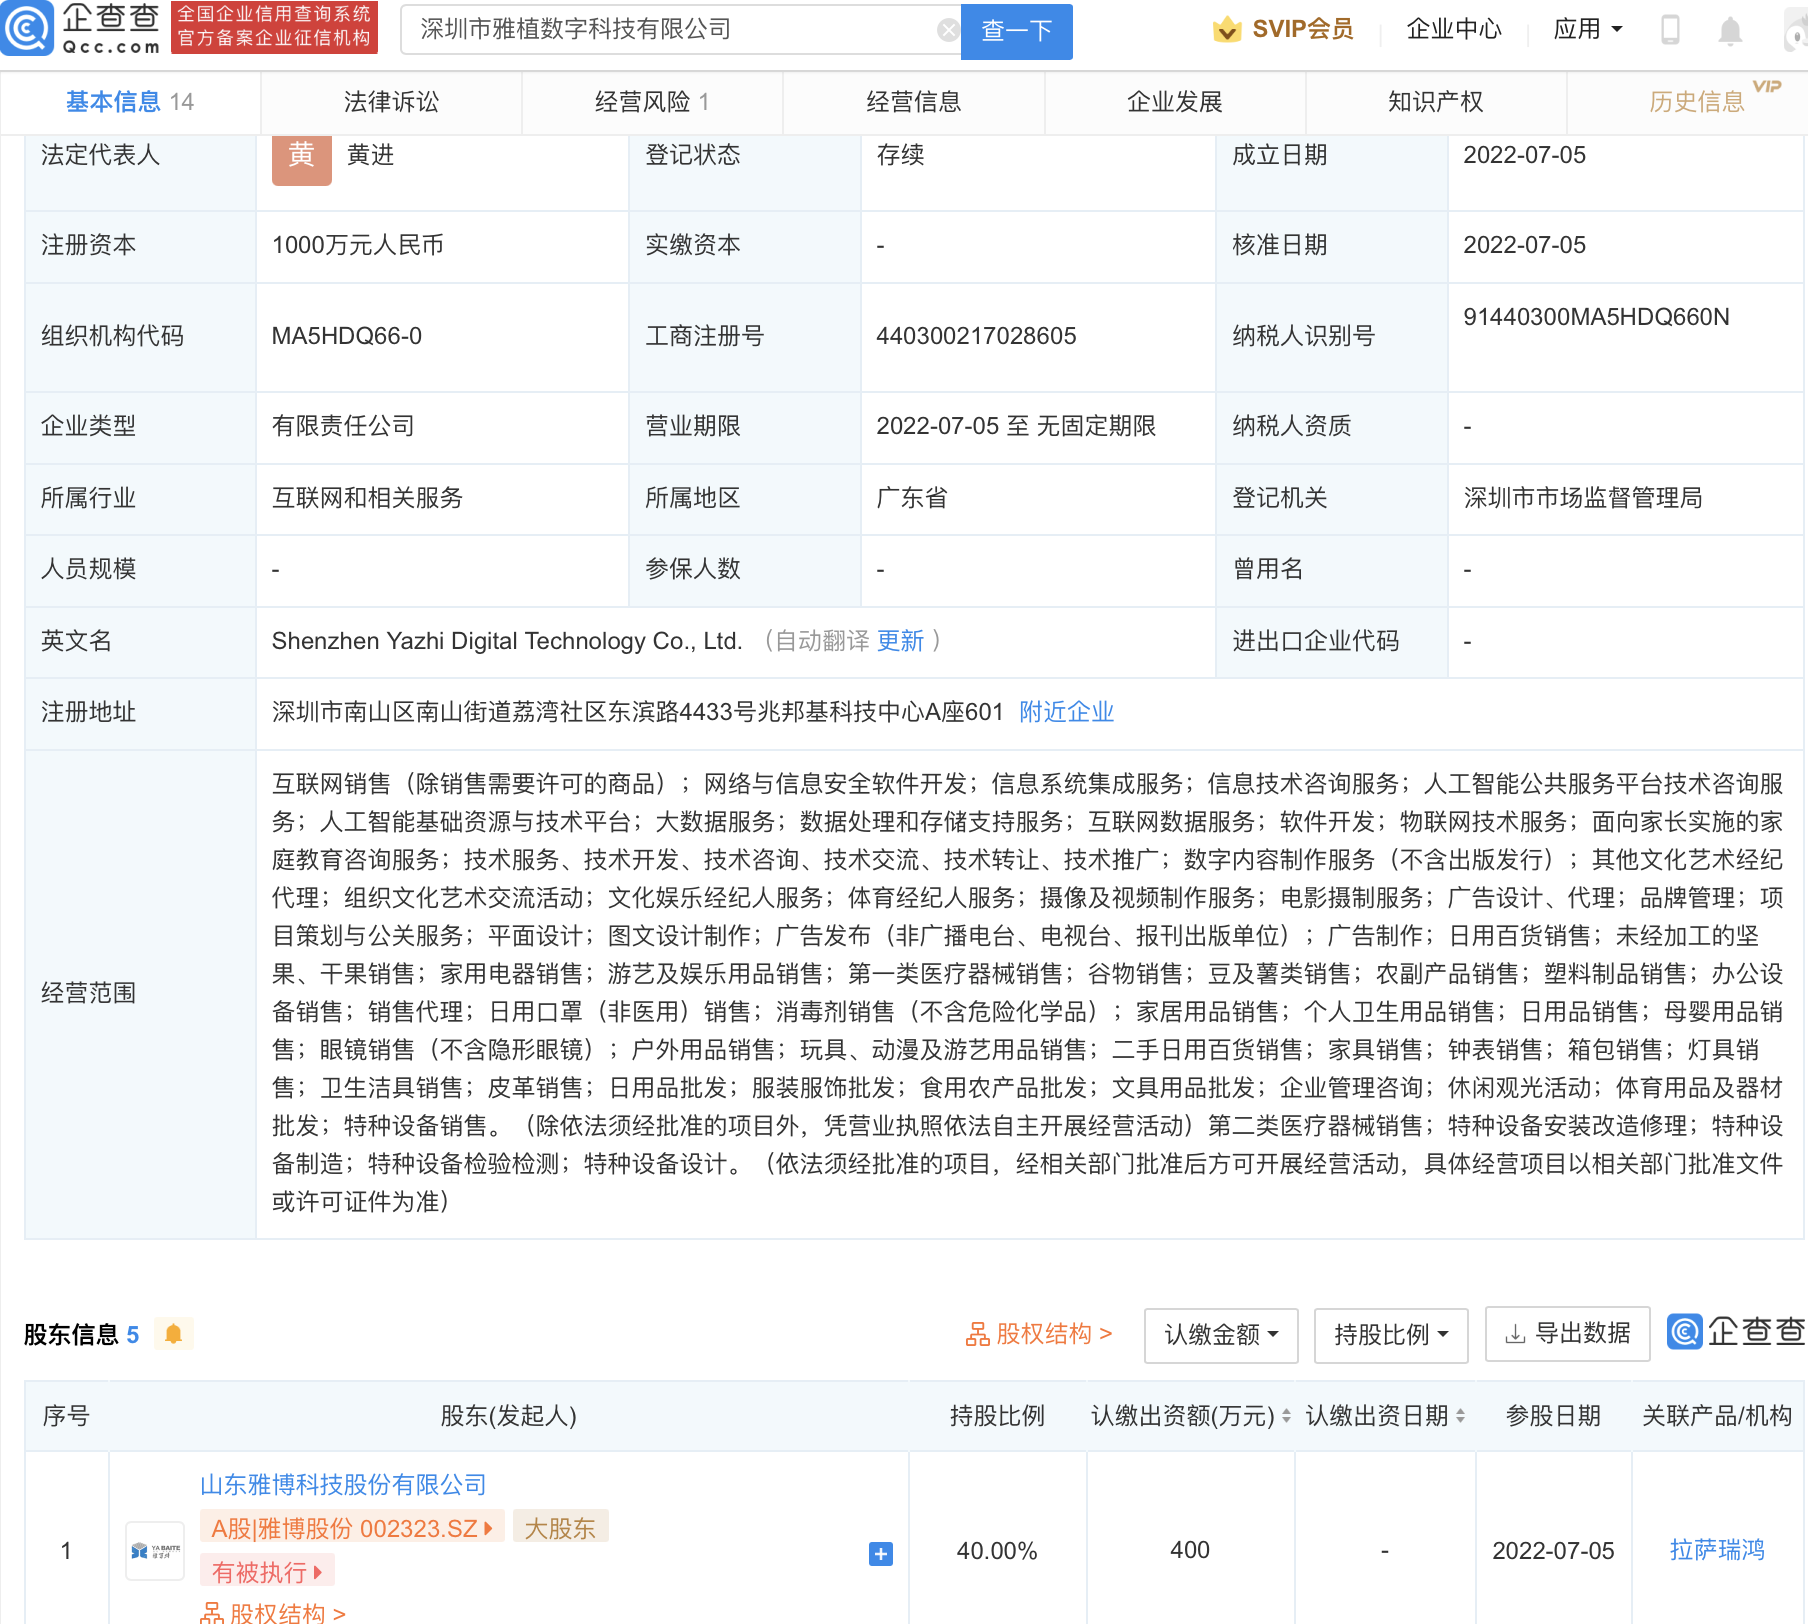Image resolution: width=1808 pixels, height=1624 pixels.
Task: Select the 基本信息 tab
Action: click(x=130, y=102)
